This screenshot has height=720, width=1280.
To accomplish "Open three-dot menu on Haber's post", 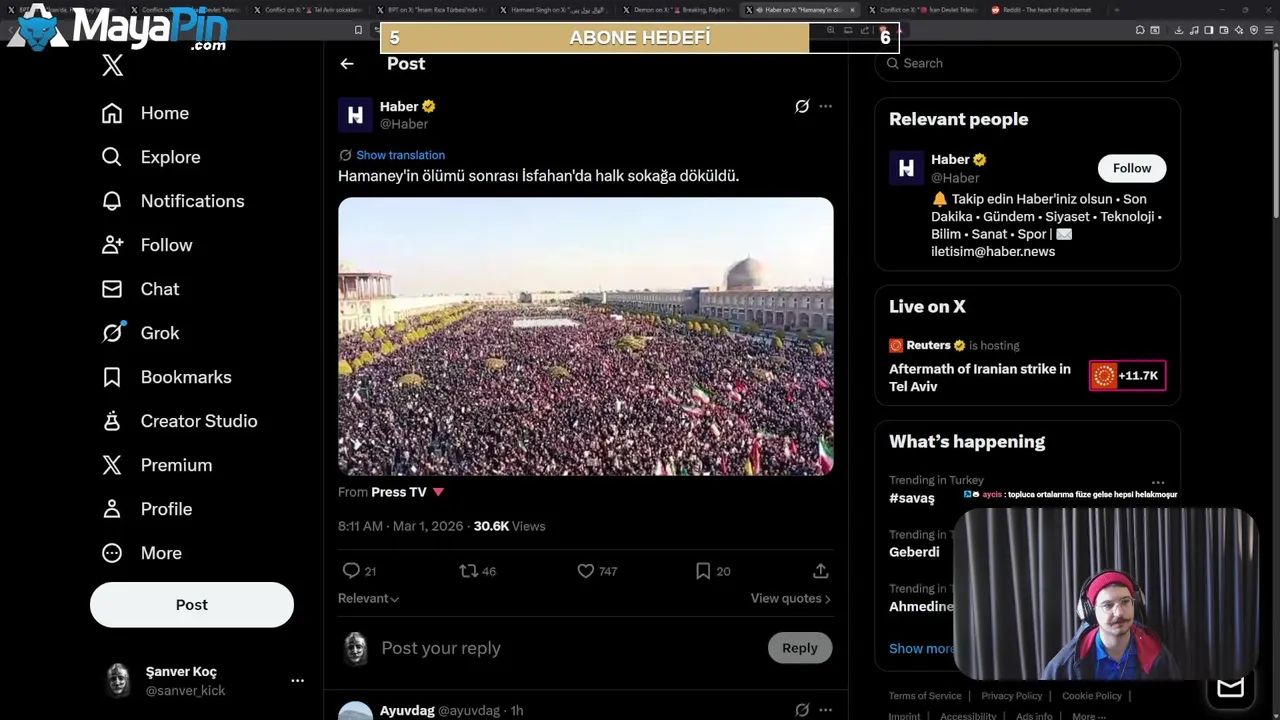I will (x=825, y=106).
